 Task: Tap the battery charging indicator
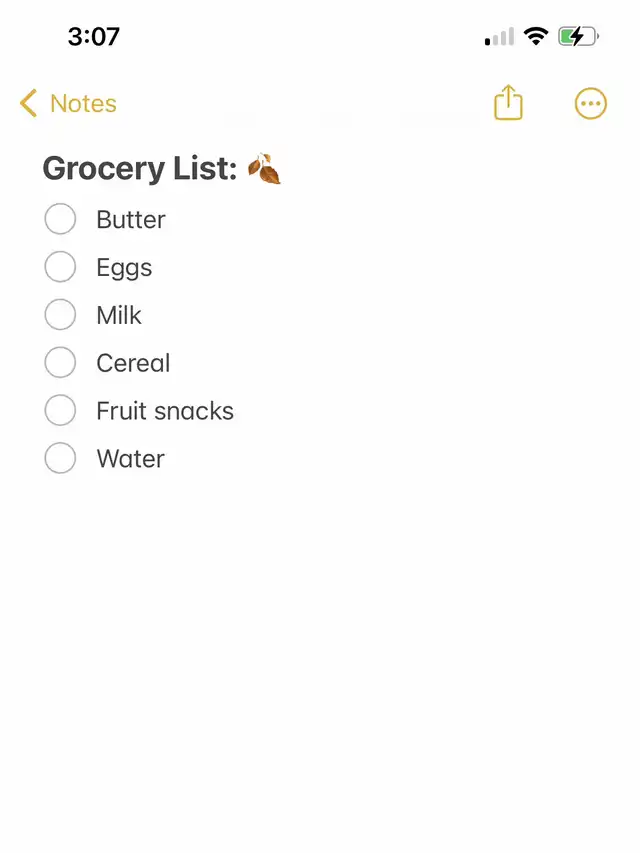(x=578, y=36)
